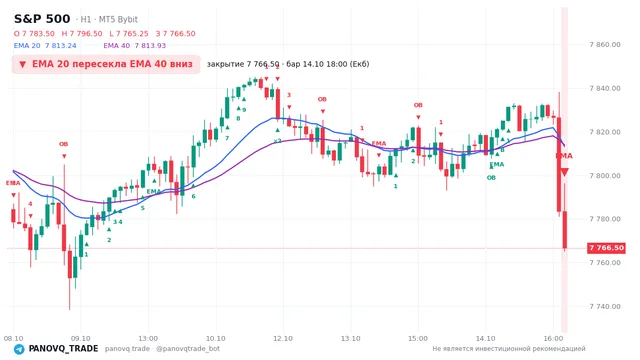
Task: Click the close value З 7 766.50
Action: (x=176, y=33)
